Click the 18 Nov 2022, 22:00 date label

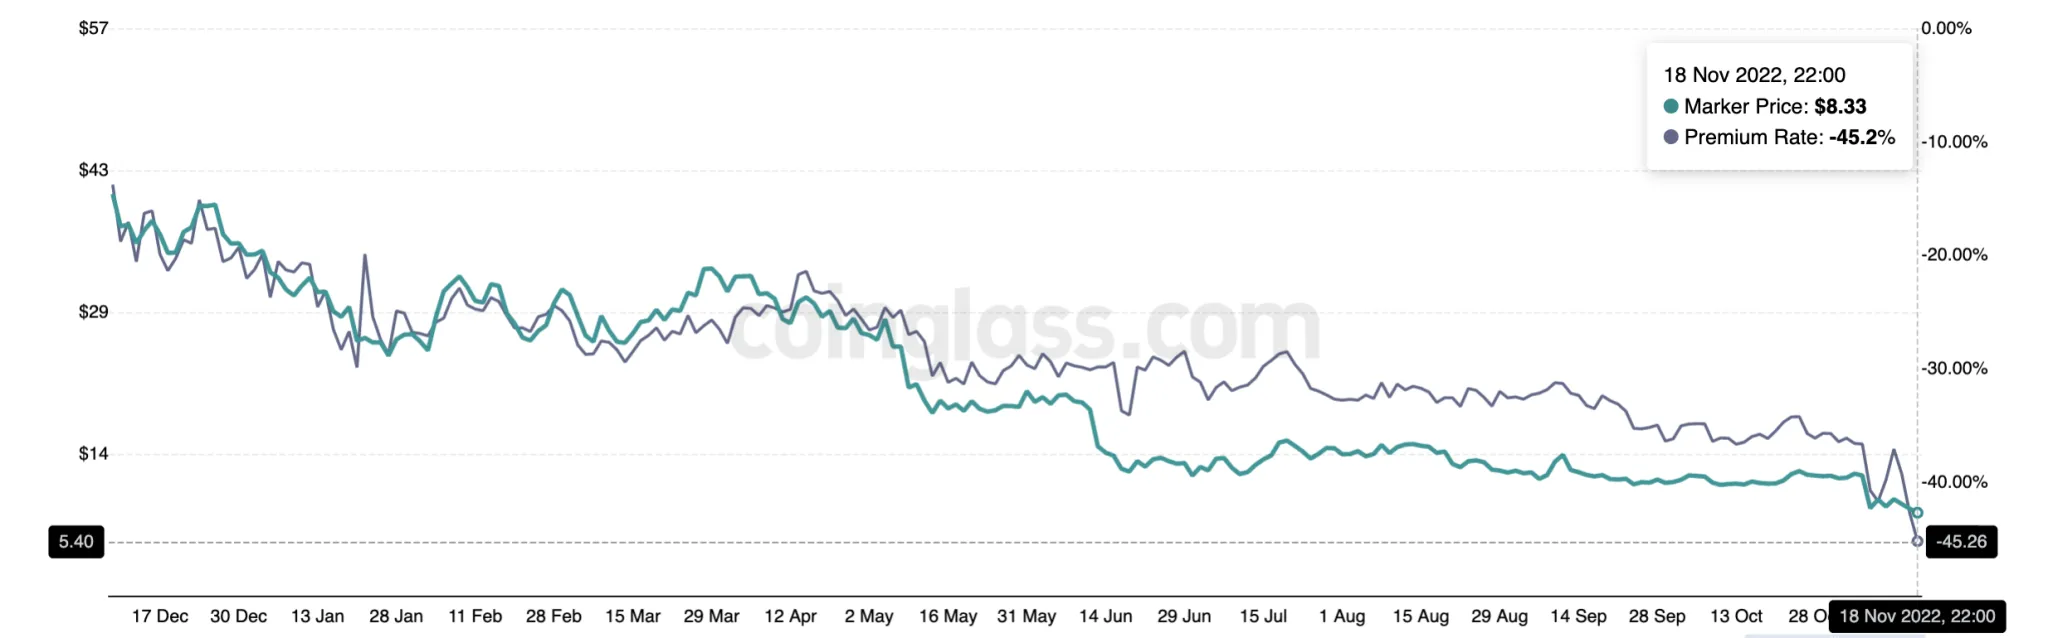click(1916, 616)
